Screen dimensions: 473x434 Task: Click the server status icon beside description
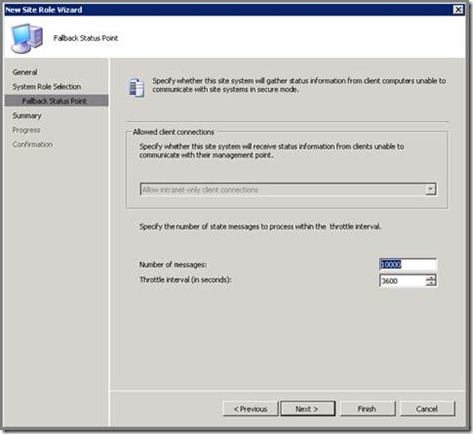coord(137,88)
